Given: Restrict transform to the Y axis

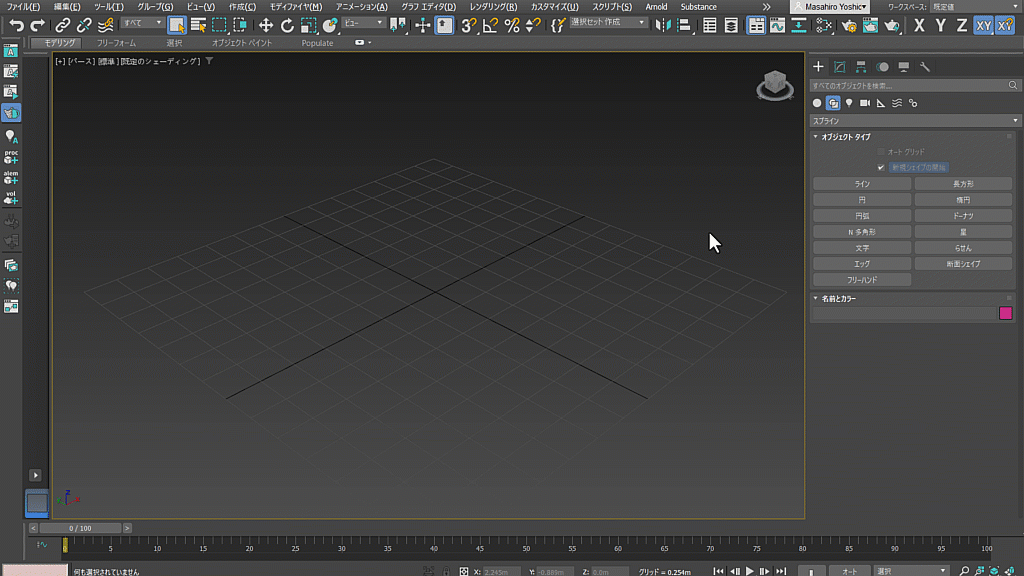Looking at the screenshot, I should pyautogui.click(x=940, y=25).
